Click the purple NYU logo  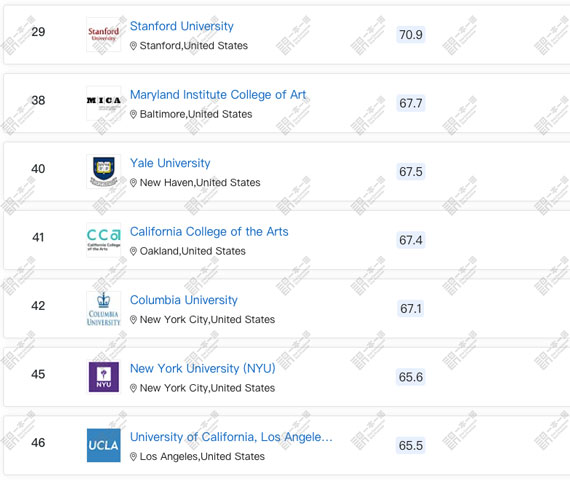tap(104, 377)
